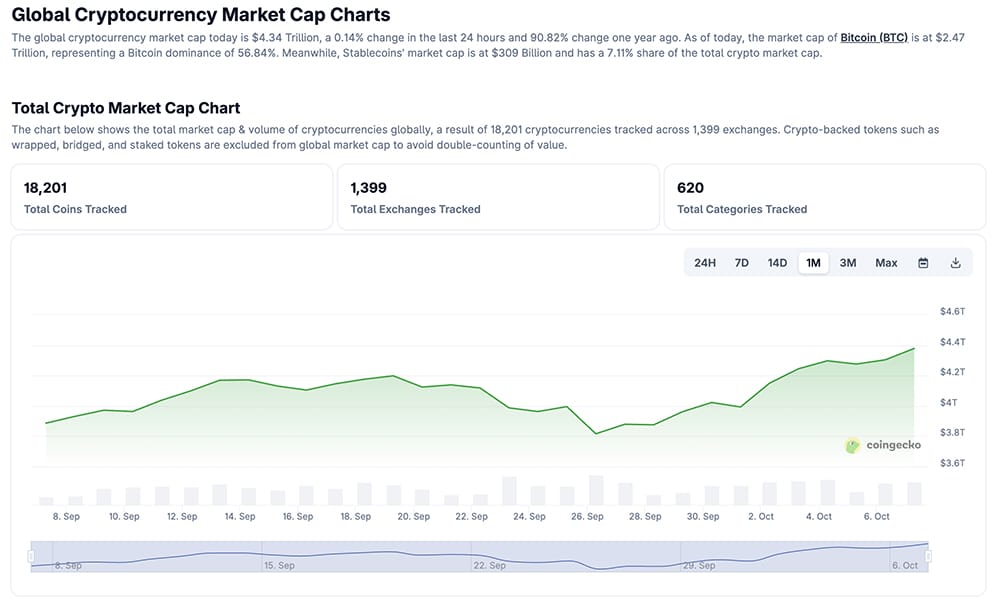The height and width of the screenshot is (610, 1000).
Task: Click the Total Crypto Market Cap Chart heading
Action: point(126,108)
